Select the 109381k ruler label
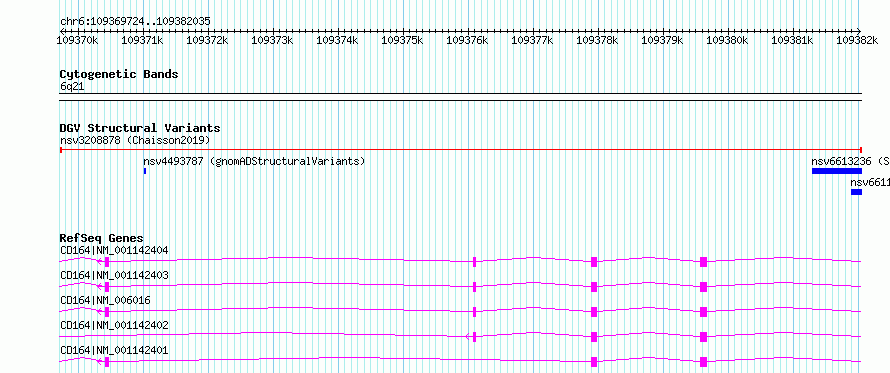Image resolution: width=890 pixels, height=373 pixels. [792, 40]
